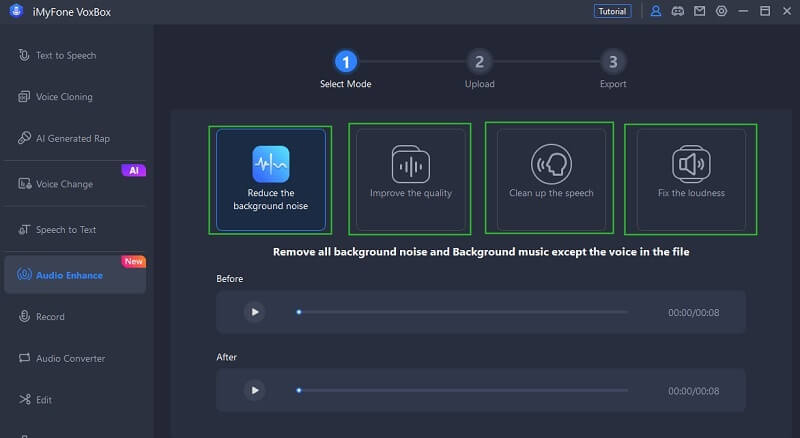Click the 'Remove all background noise' description text

click(x=481, y=252)
